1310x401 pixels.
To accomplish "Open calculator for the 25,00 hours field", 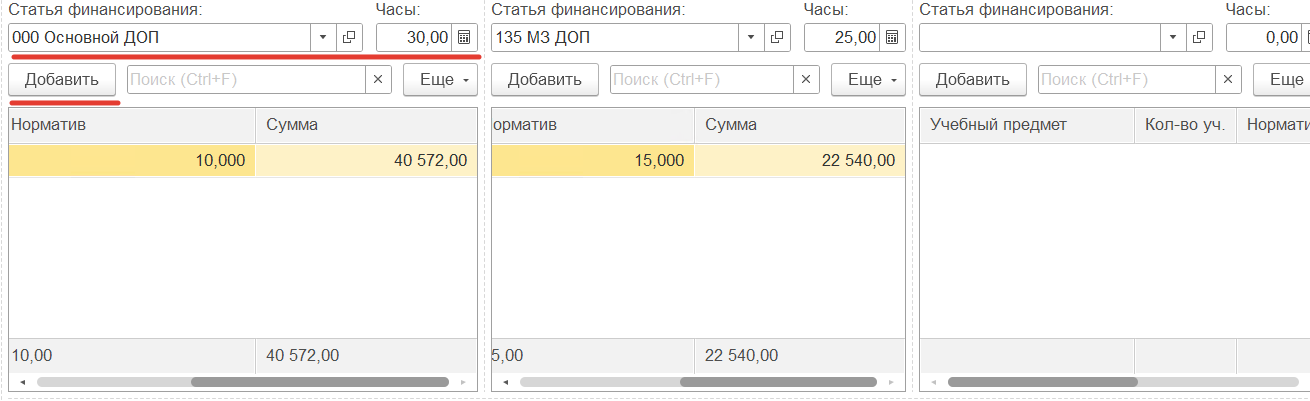I will click(x=892, y=38).
